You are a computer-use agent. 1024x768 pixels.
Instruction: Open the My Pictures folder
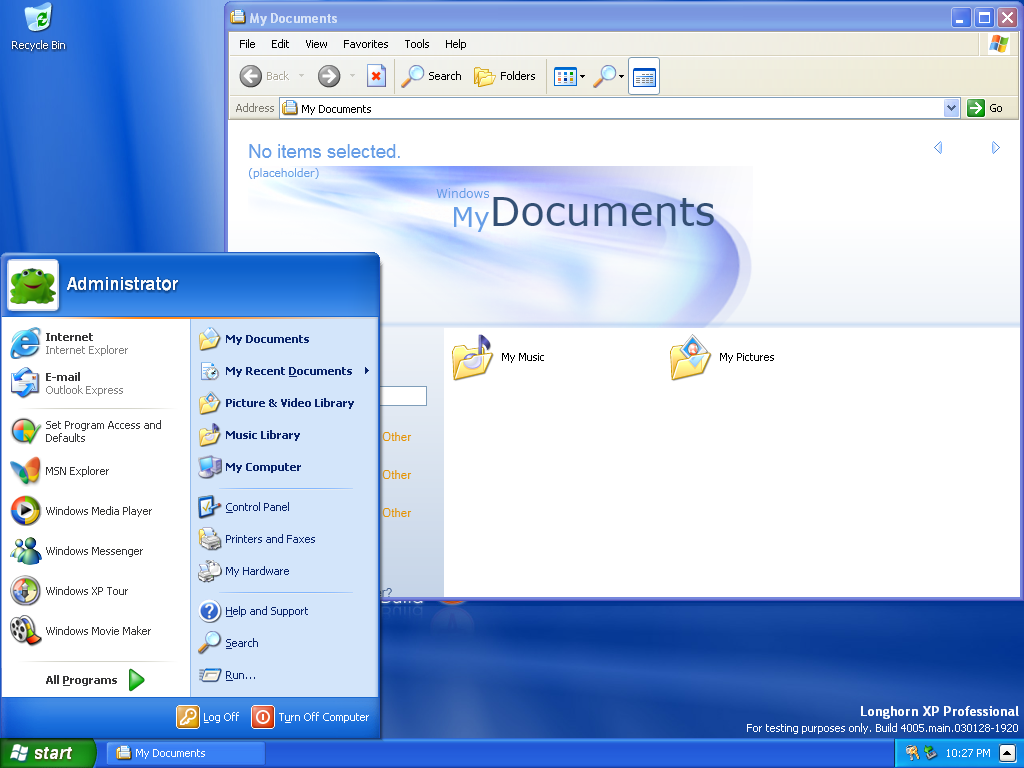tap(722, 358)
